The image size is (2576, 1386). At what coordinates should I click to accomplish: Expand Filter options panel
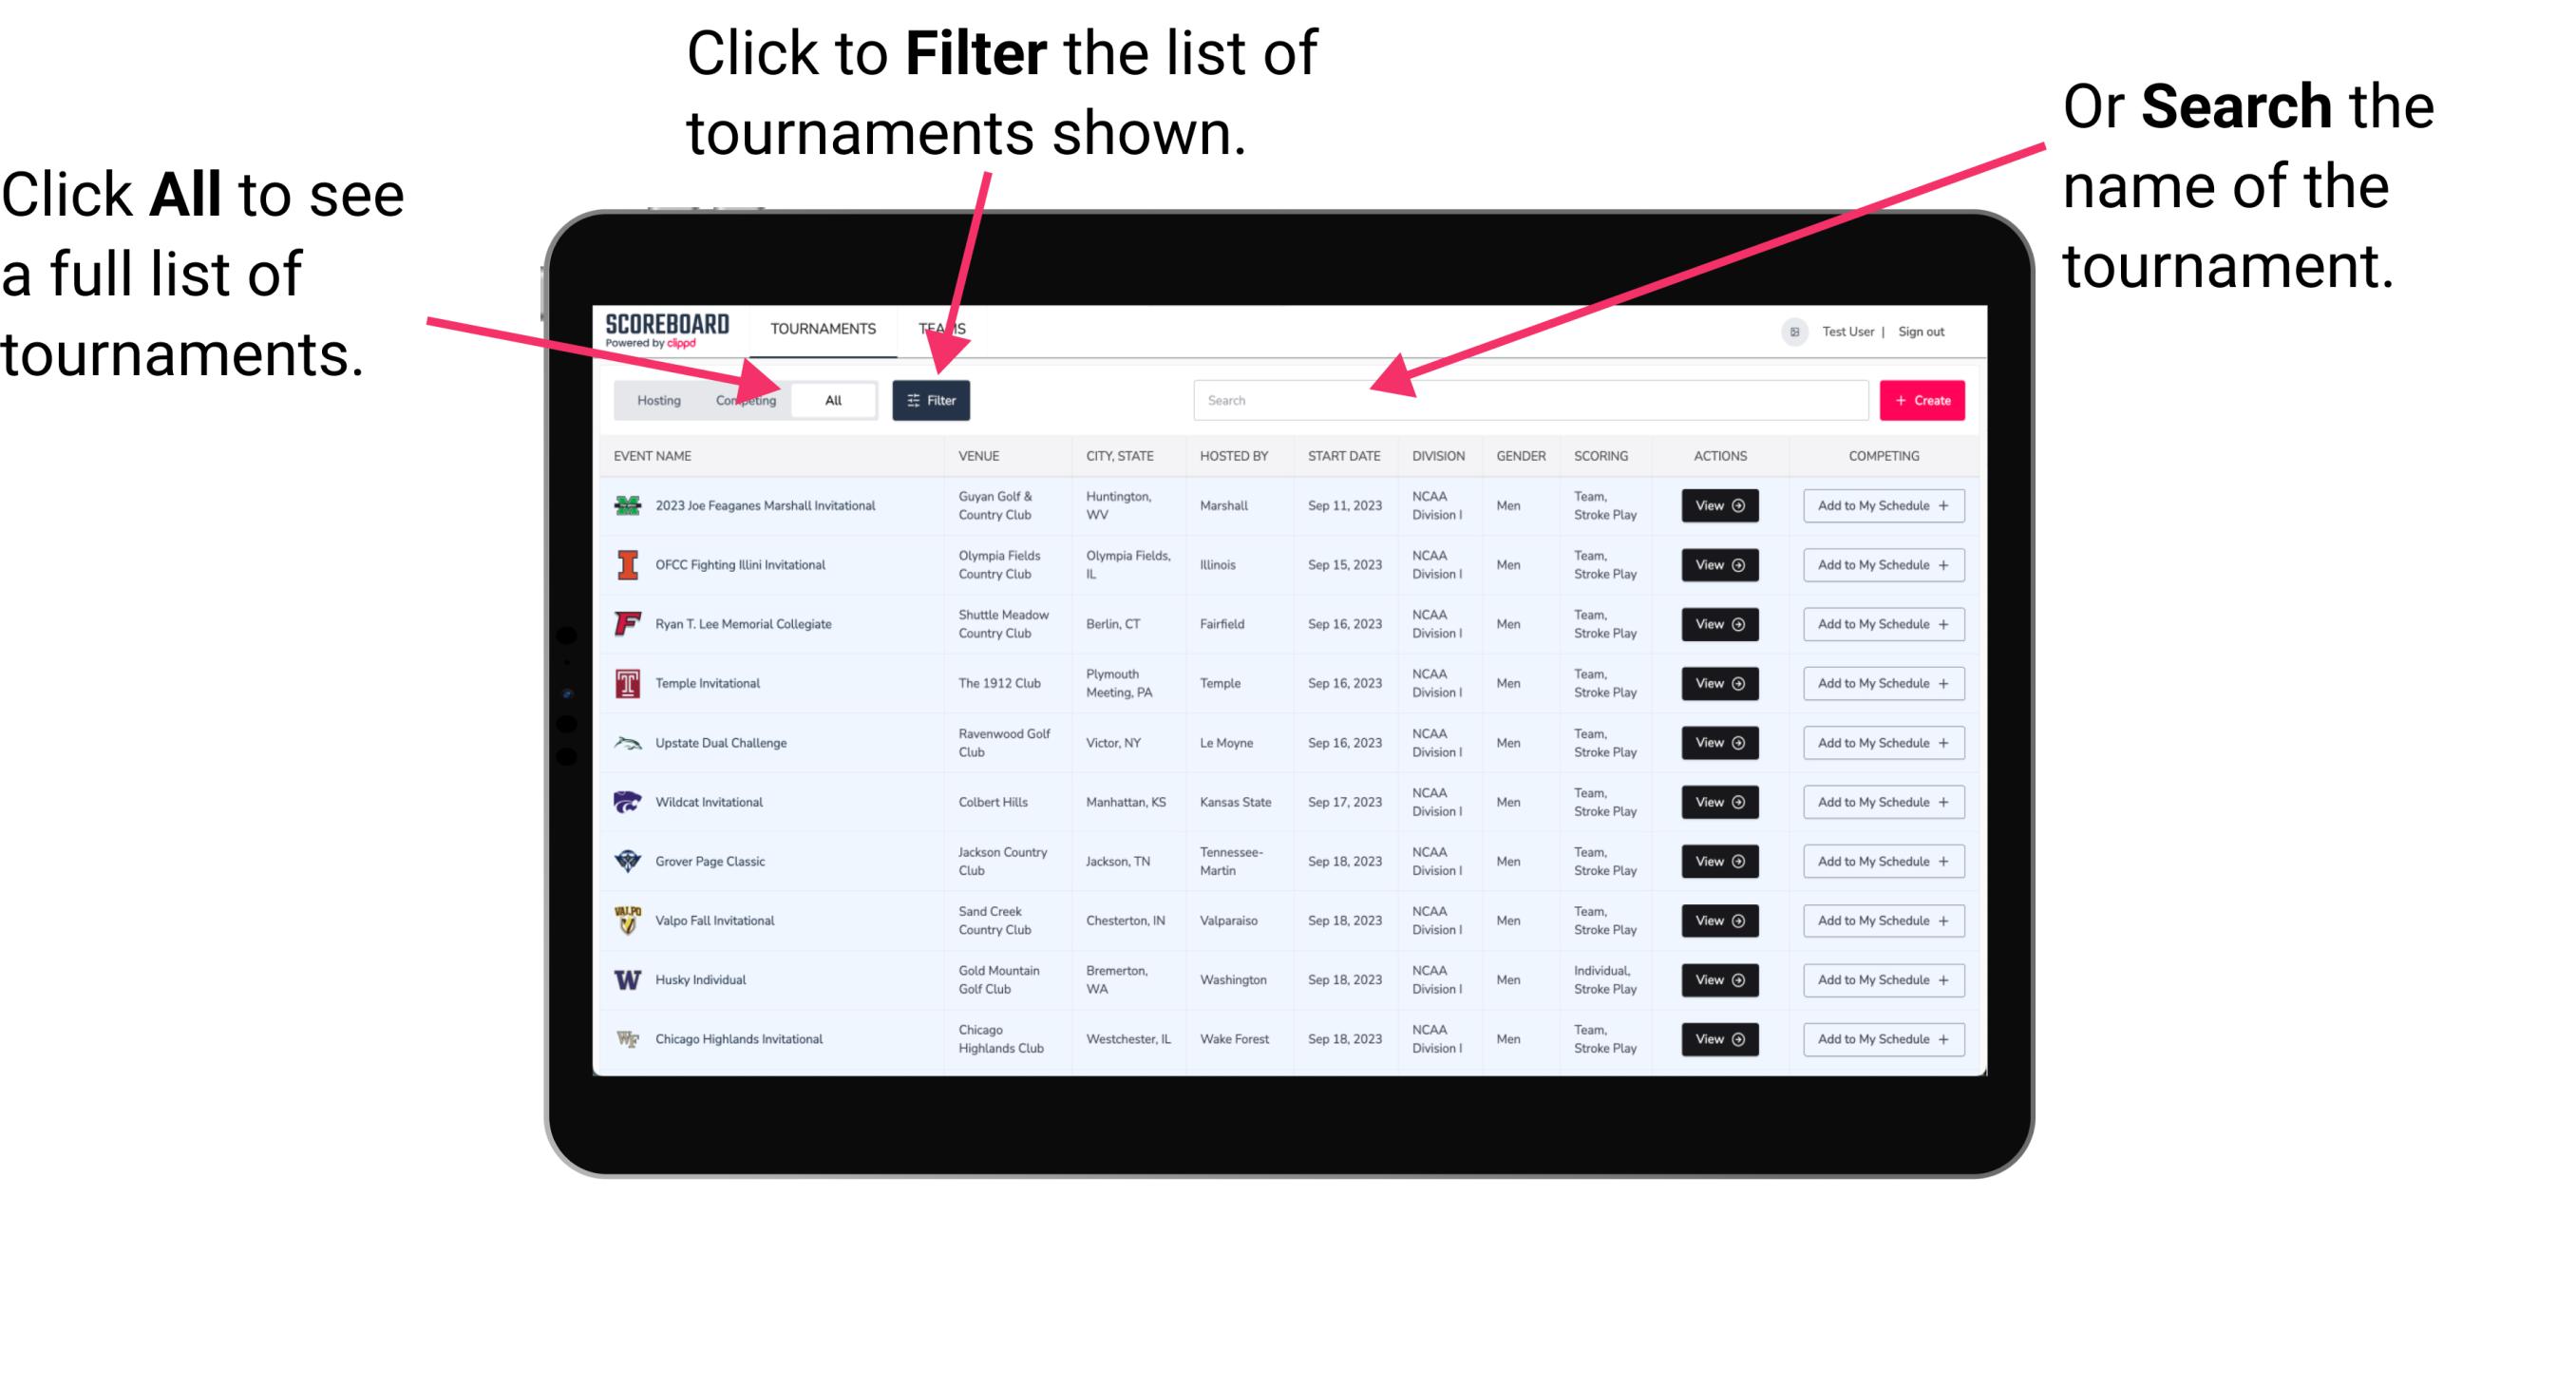tap(933, 399)
